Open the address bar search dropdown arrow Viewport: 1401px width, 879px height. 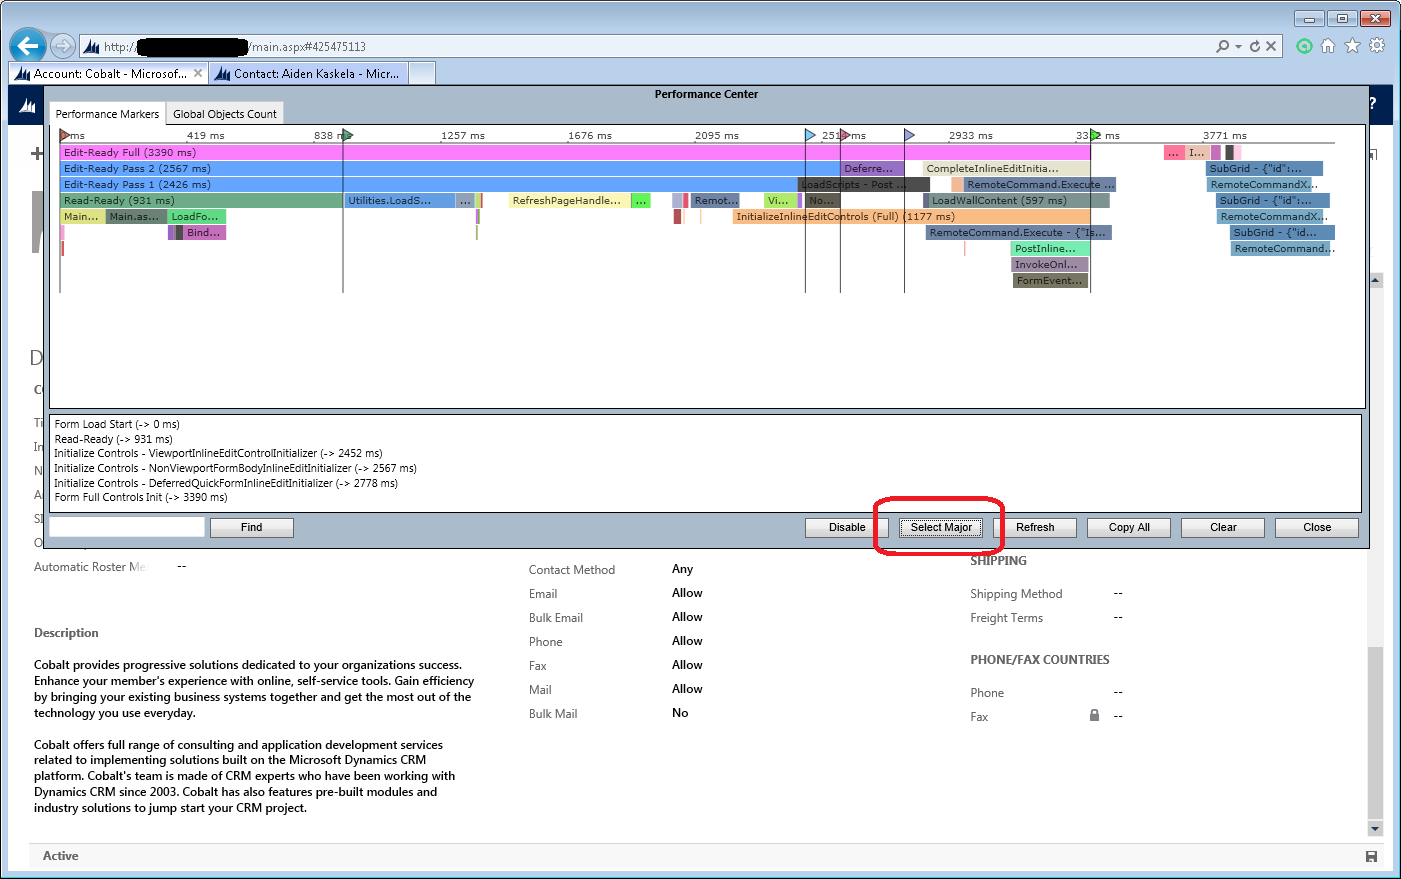coord(1238,46)
